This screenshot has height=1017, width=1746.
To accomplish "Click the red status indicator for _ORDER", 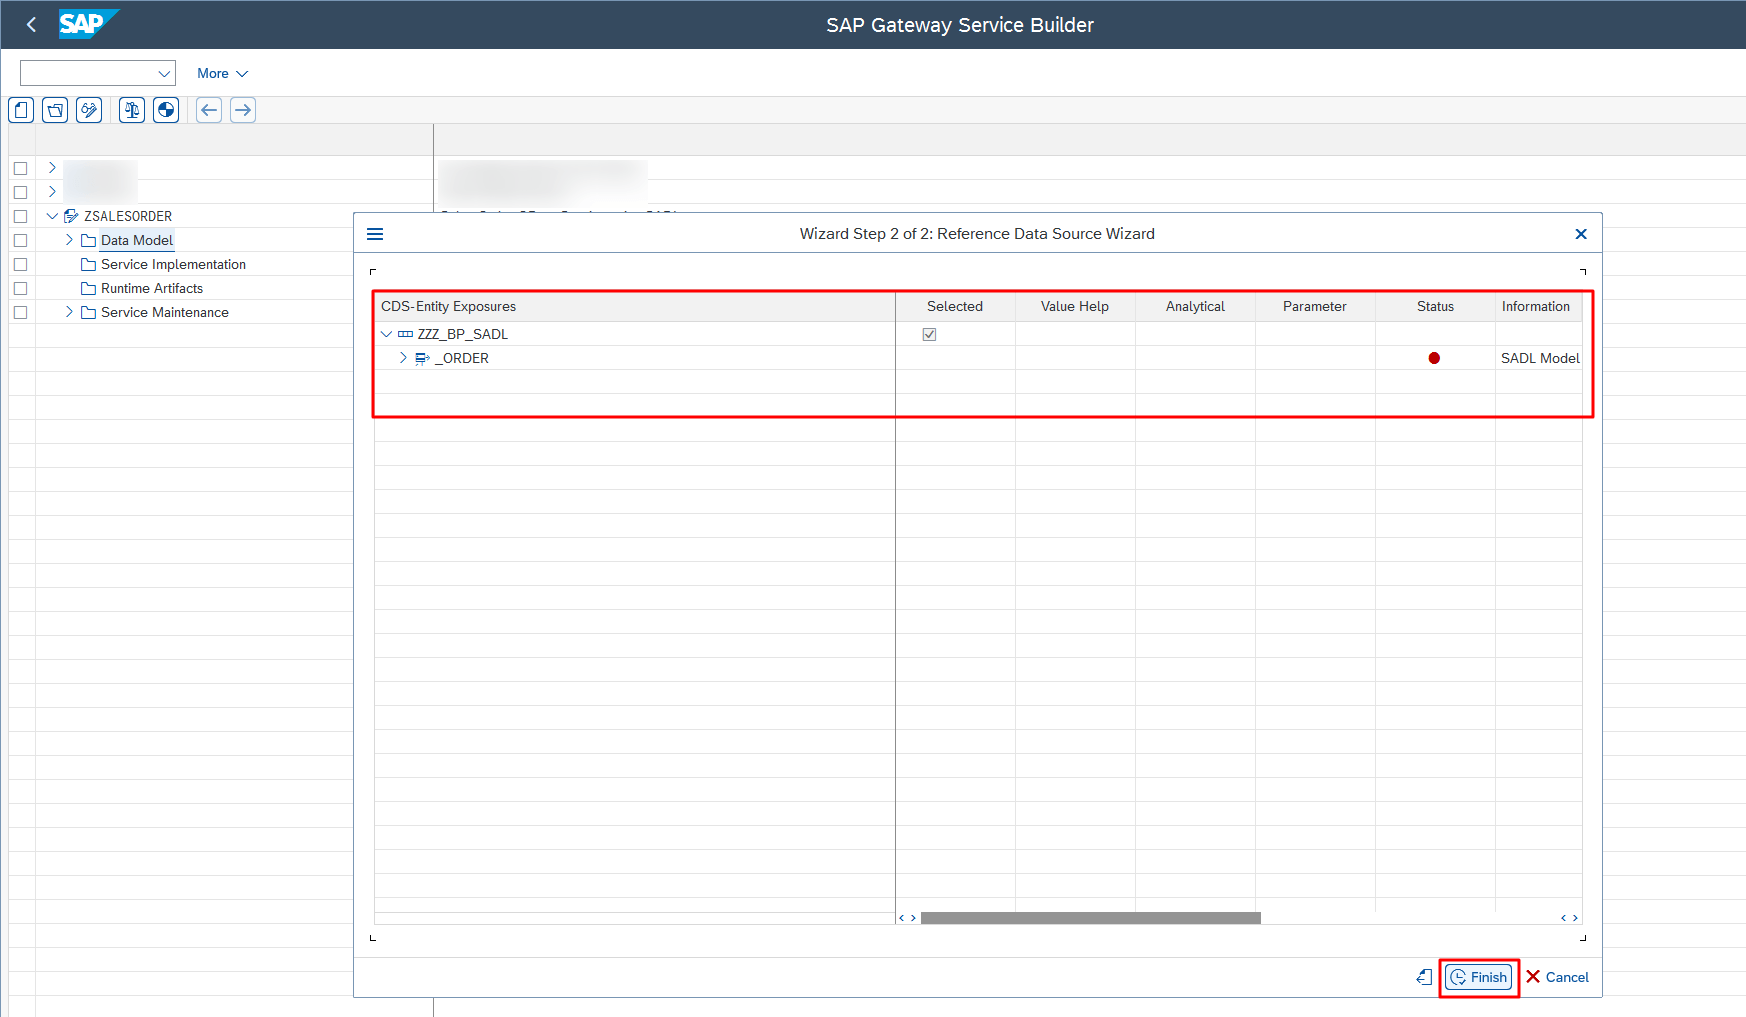I will click(x=1434, y=358).
